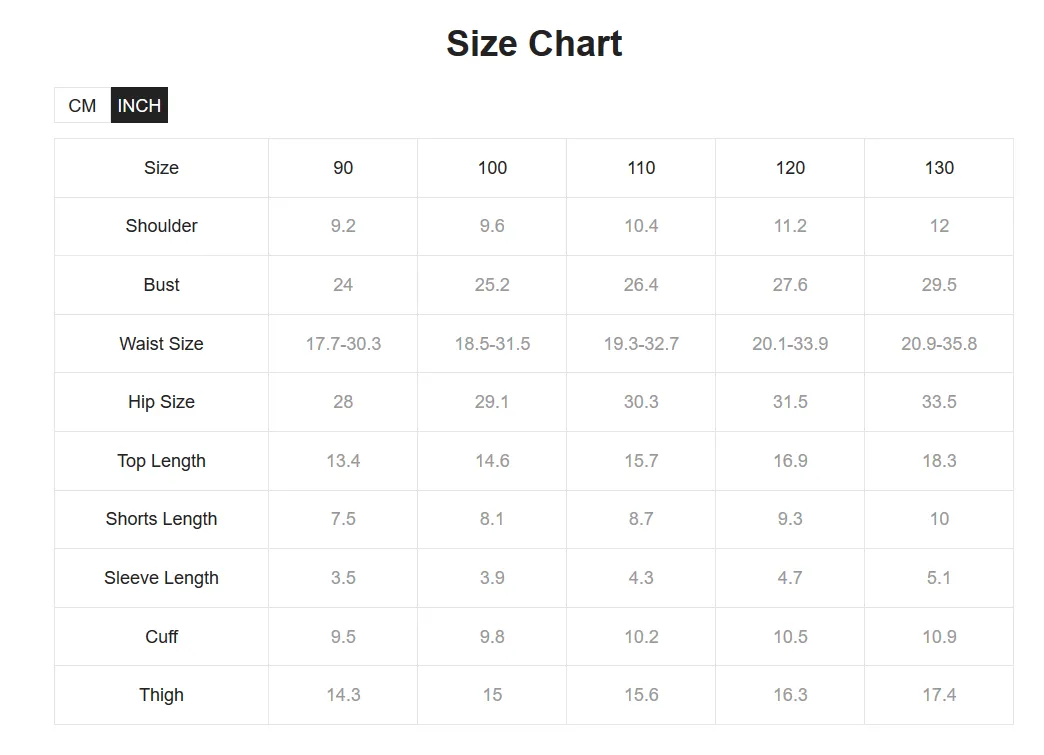The height and width of the screenshot is (755, 1044).
Task: Select the size 110 column header
Action: point(641,168)
